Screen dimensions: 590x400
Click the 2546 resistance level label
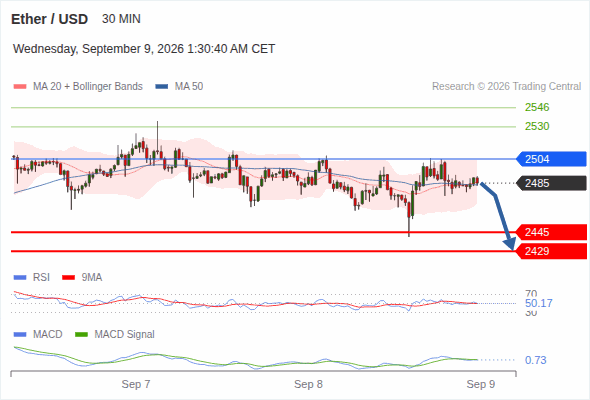[x=537, y=107]
